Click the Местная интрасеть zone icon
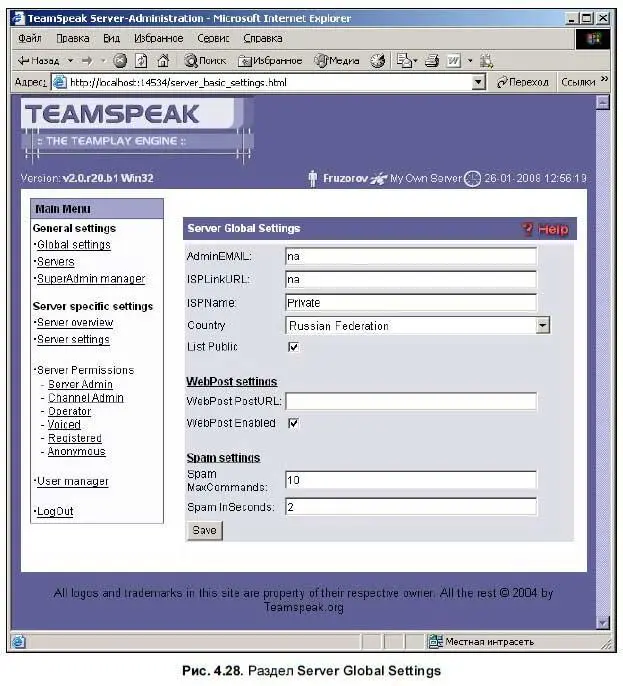 (435, 641)
